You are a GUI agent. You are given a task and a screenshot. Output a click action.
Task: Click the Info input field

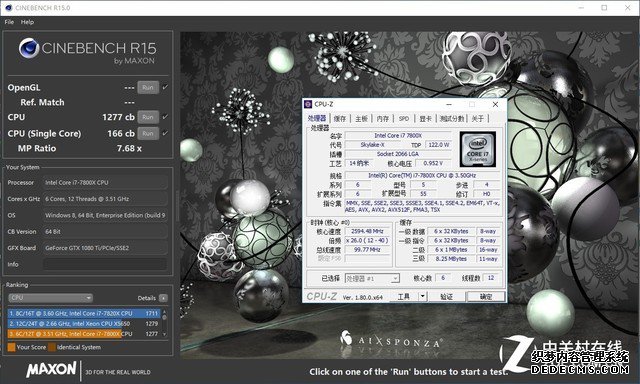(105, 264)
